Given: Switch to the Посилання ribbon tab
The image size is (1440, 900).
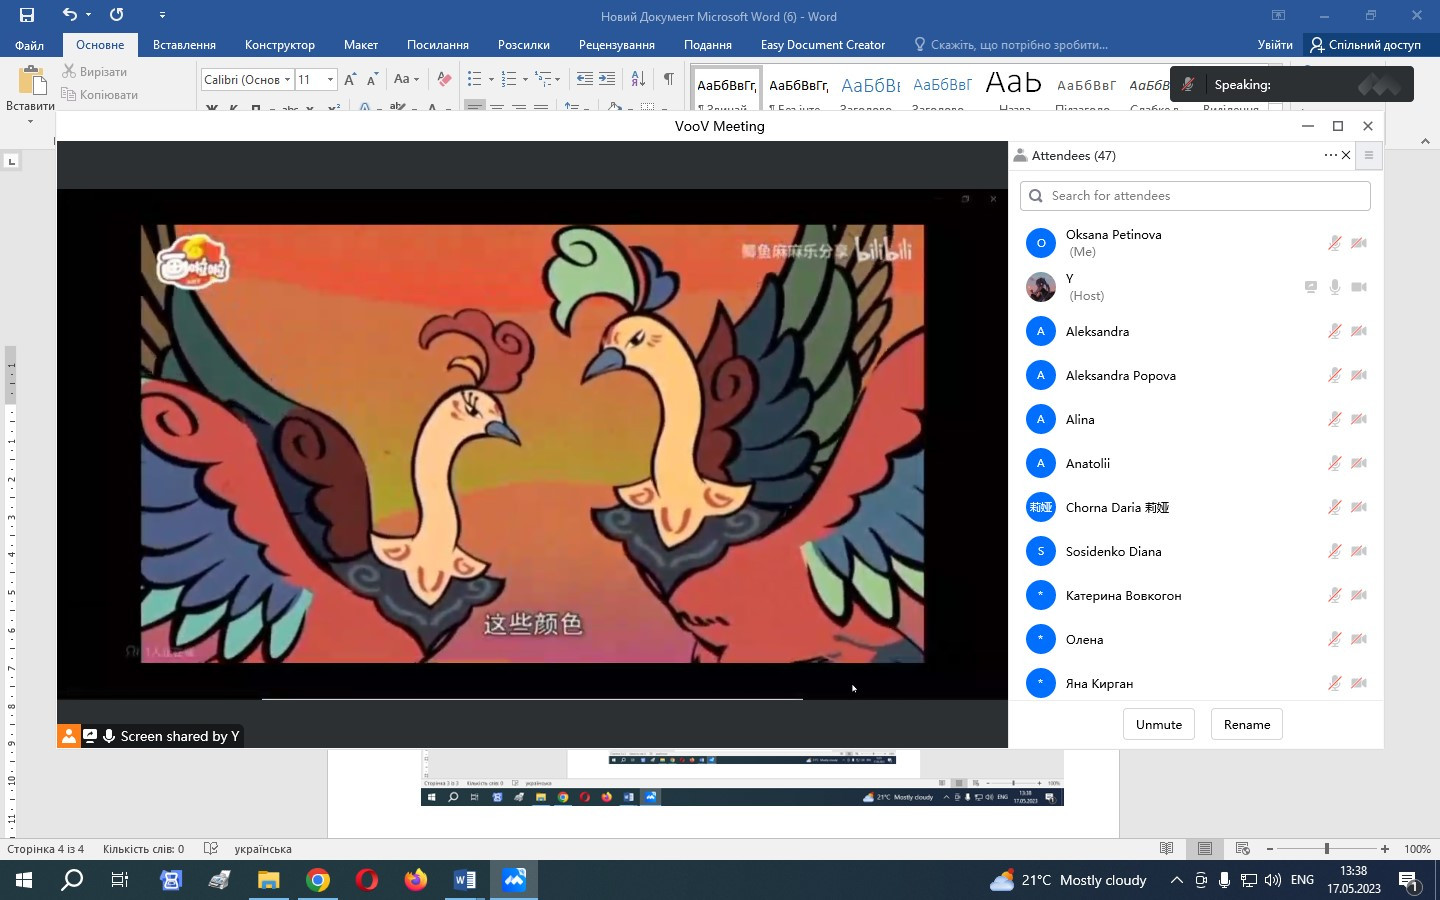Looking at the screenshot, I should (x=438, y=45).
